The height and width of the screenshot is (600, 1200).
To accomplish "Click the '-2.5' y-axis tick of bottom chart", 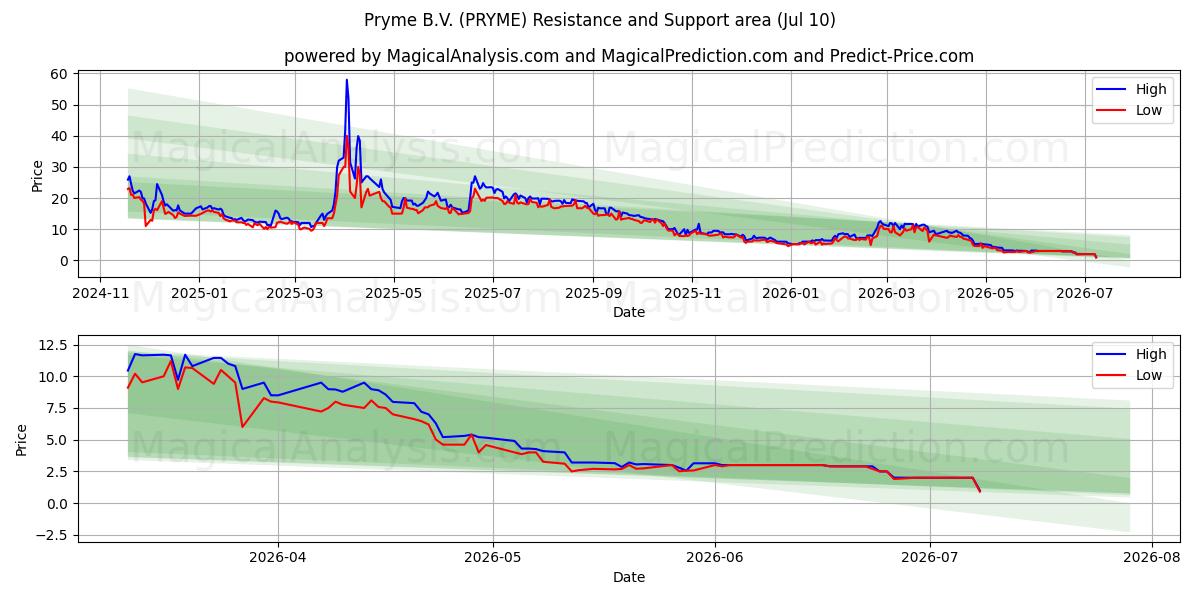I will point(50,535).
